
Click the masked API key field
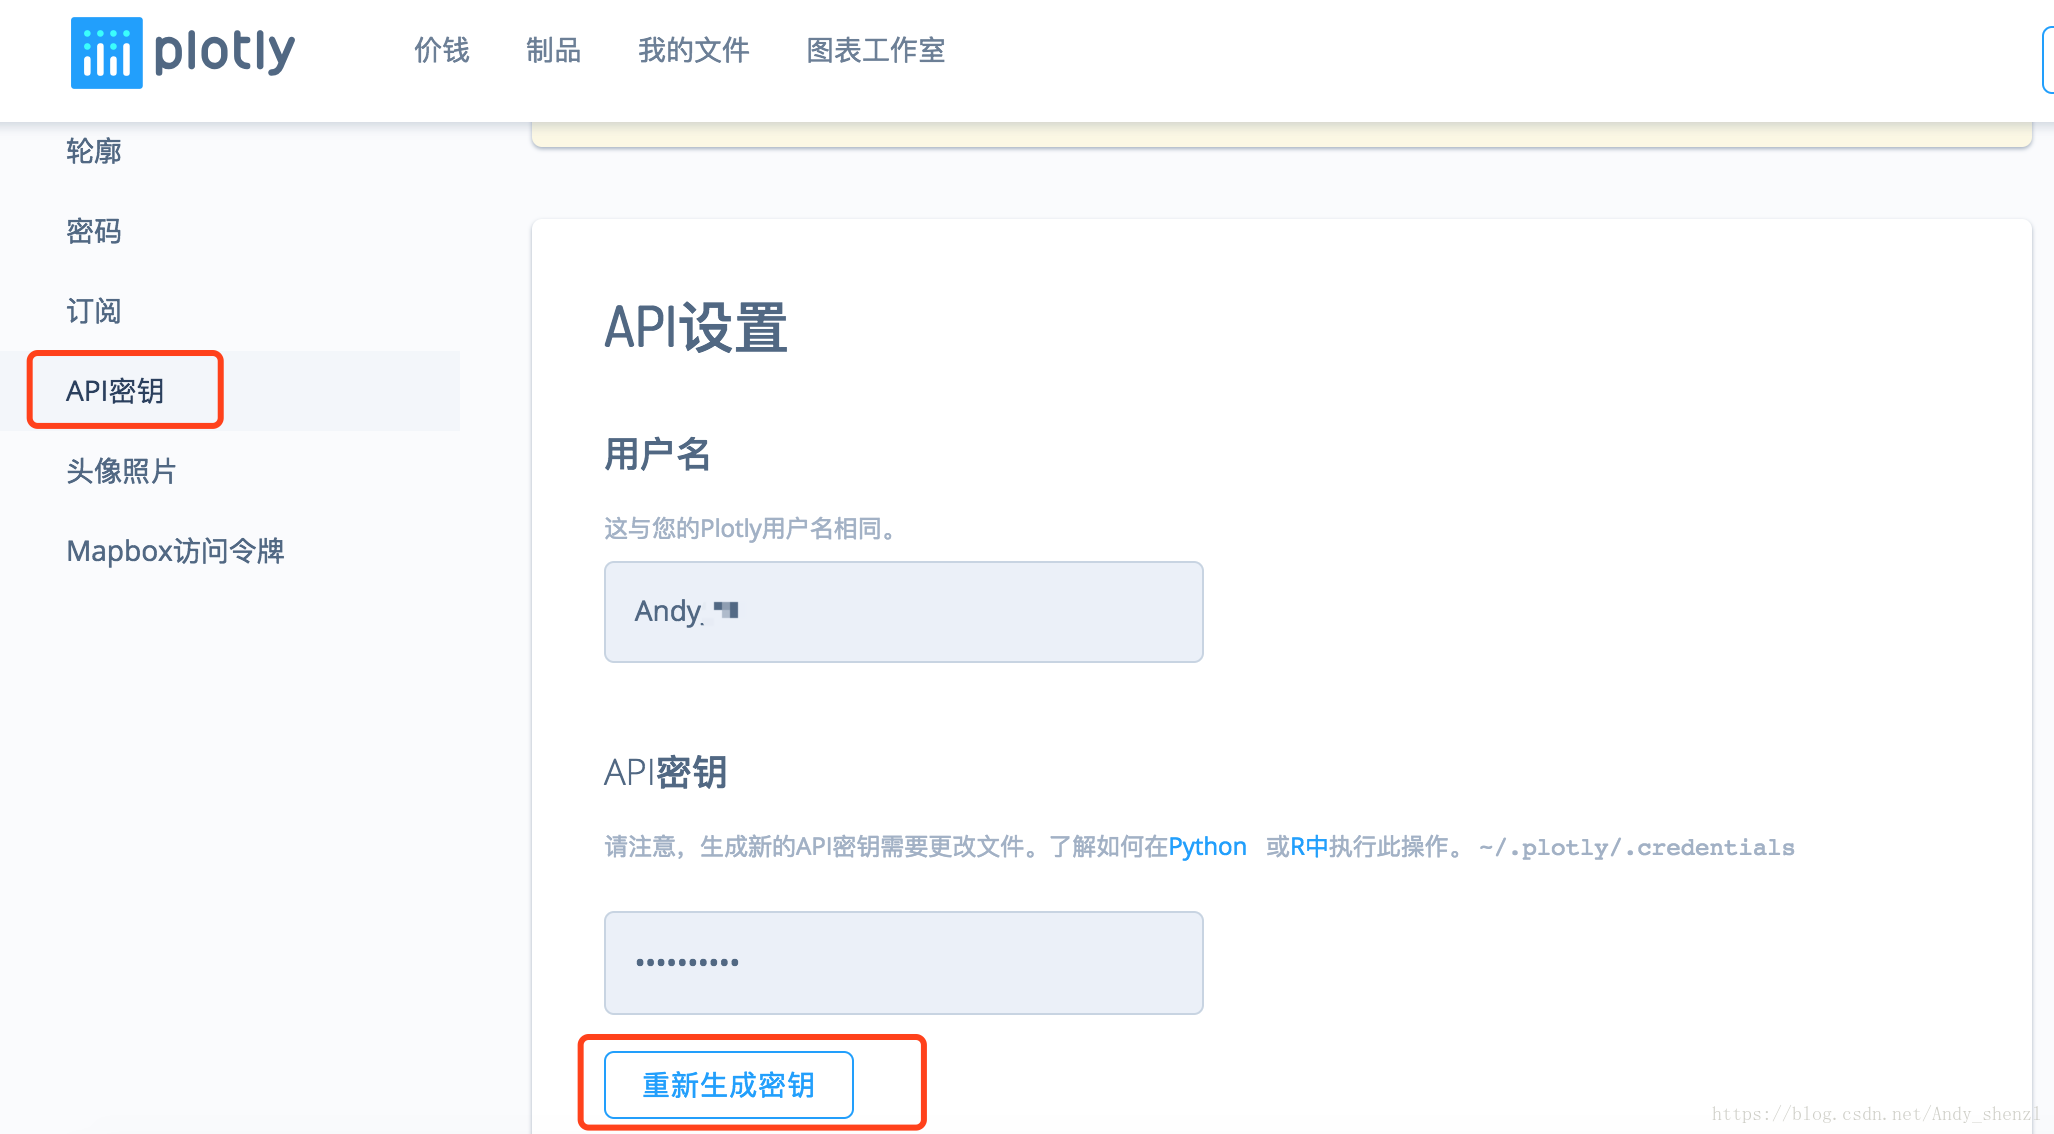coord(903,962)
